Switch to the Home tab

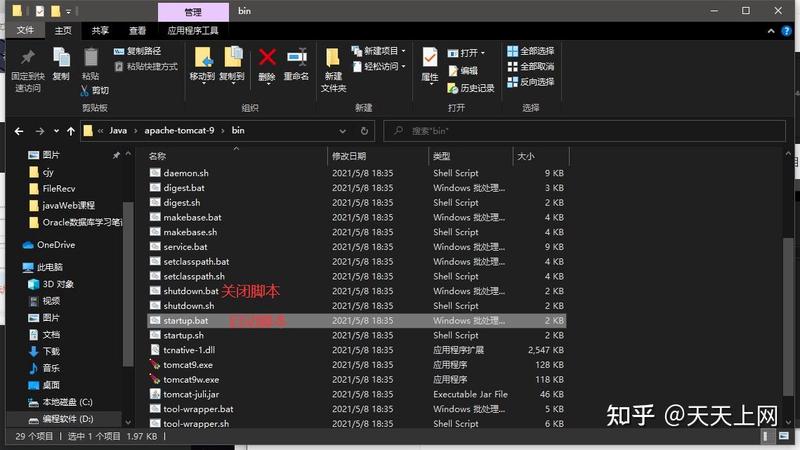pyautogui.click(x=63, y=31)
